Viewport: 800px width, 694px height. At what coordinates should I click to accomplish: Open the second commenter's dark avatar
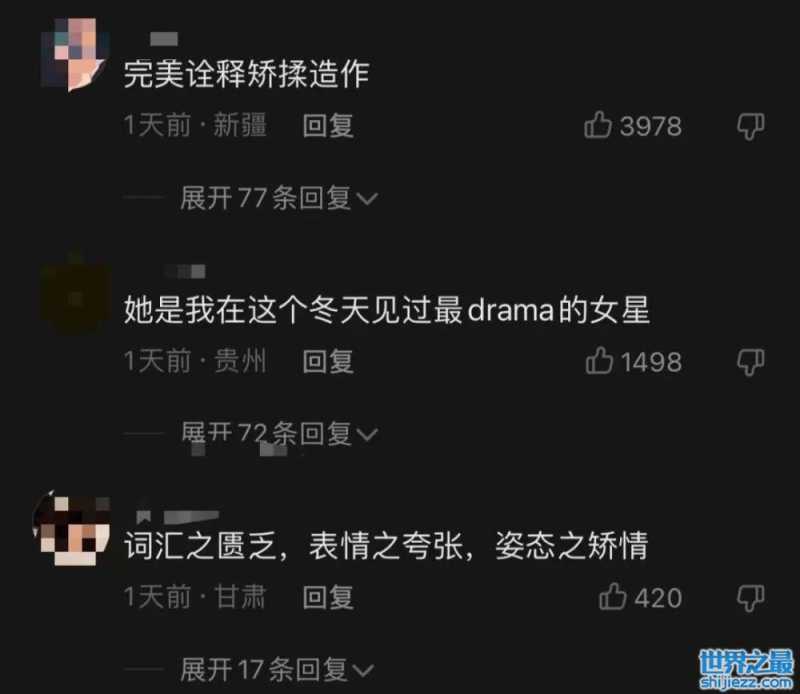click(x=76, y=295)
